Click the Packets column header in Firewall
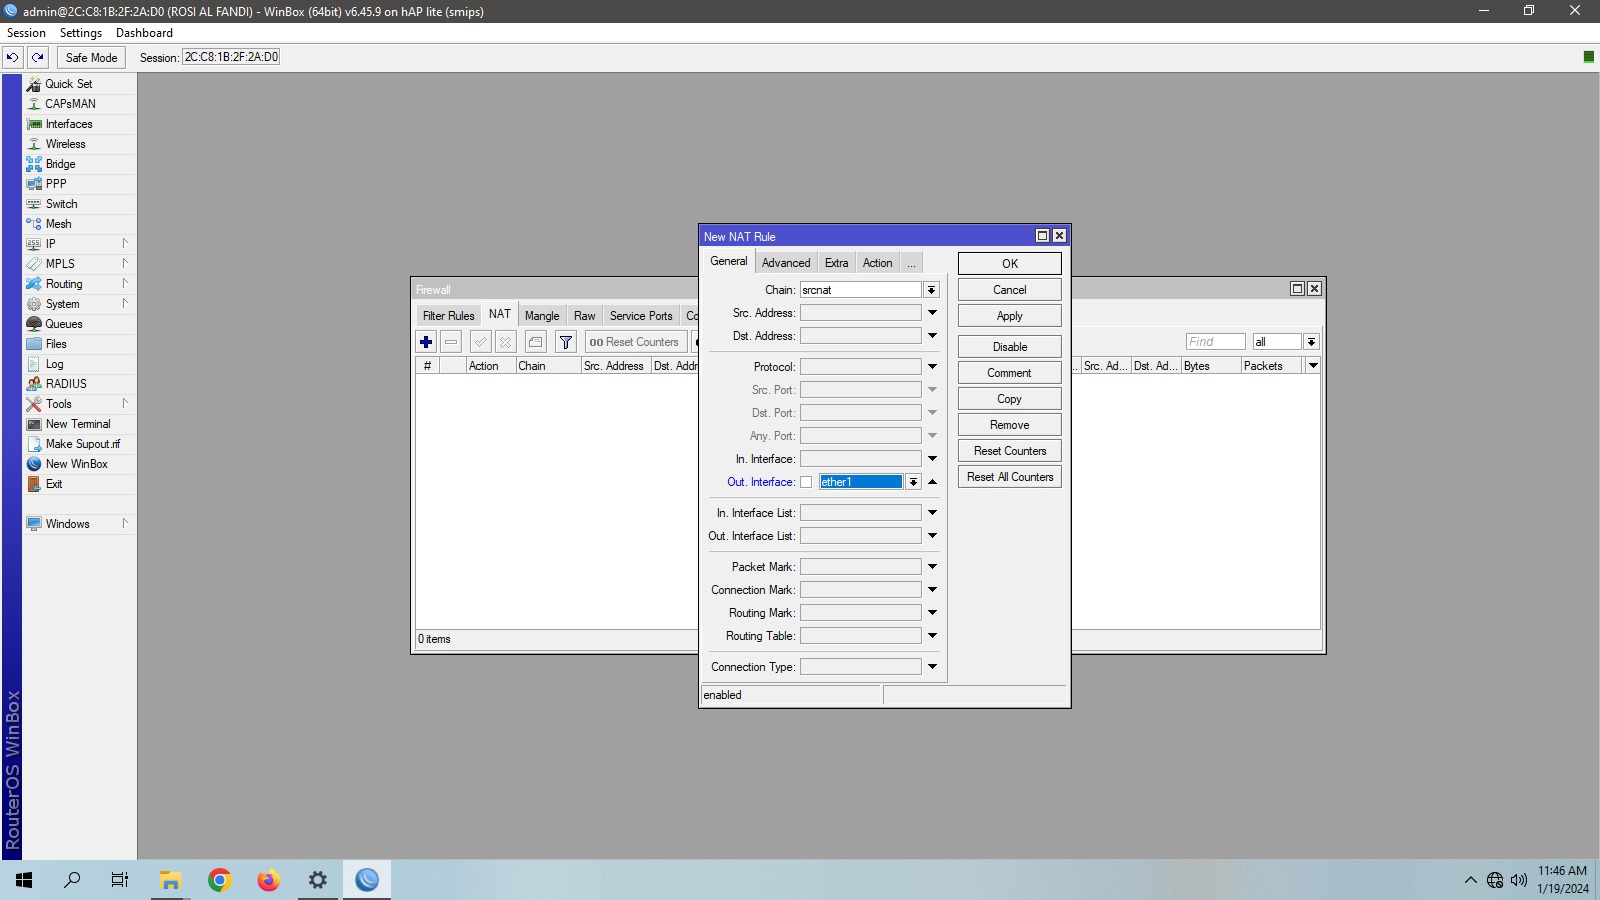The height and width of the screenshot is (900, 1600). pos(1271,366)
